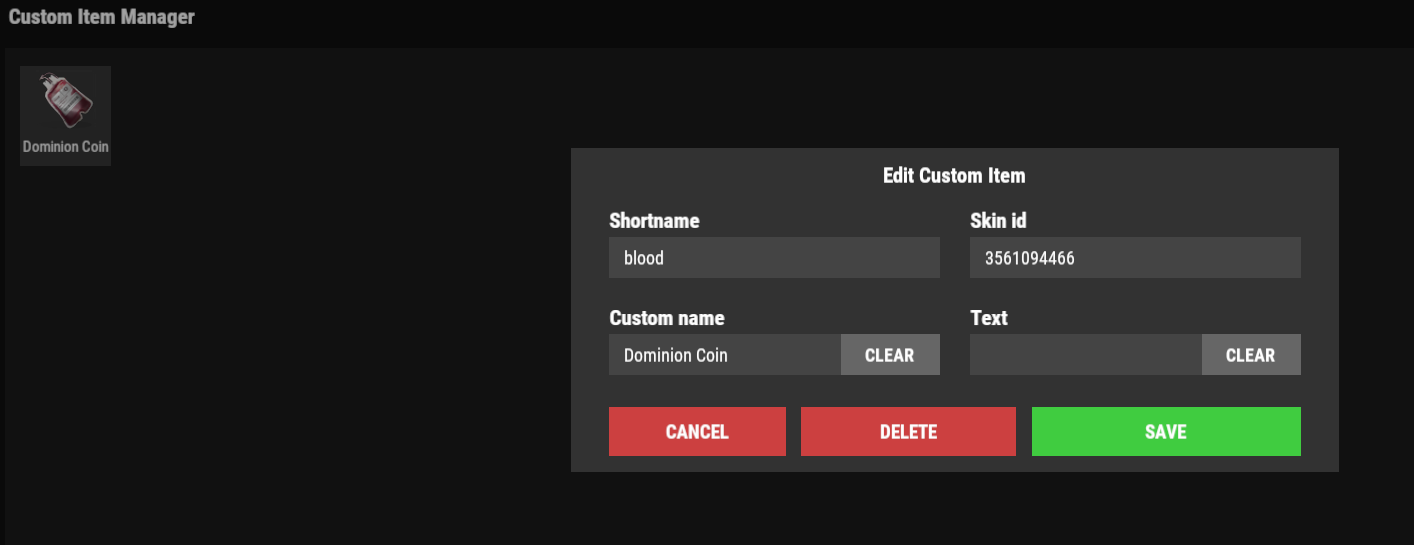Viewport: 1414px width, 545px height.
Task: Edit the Custom name text box
Action: click(x=724, y=355)
